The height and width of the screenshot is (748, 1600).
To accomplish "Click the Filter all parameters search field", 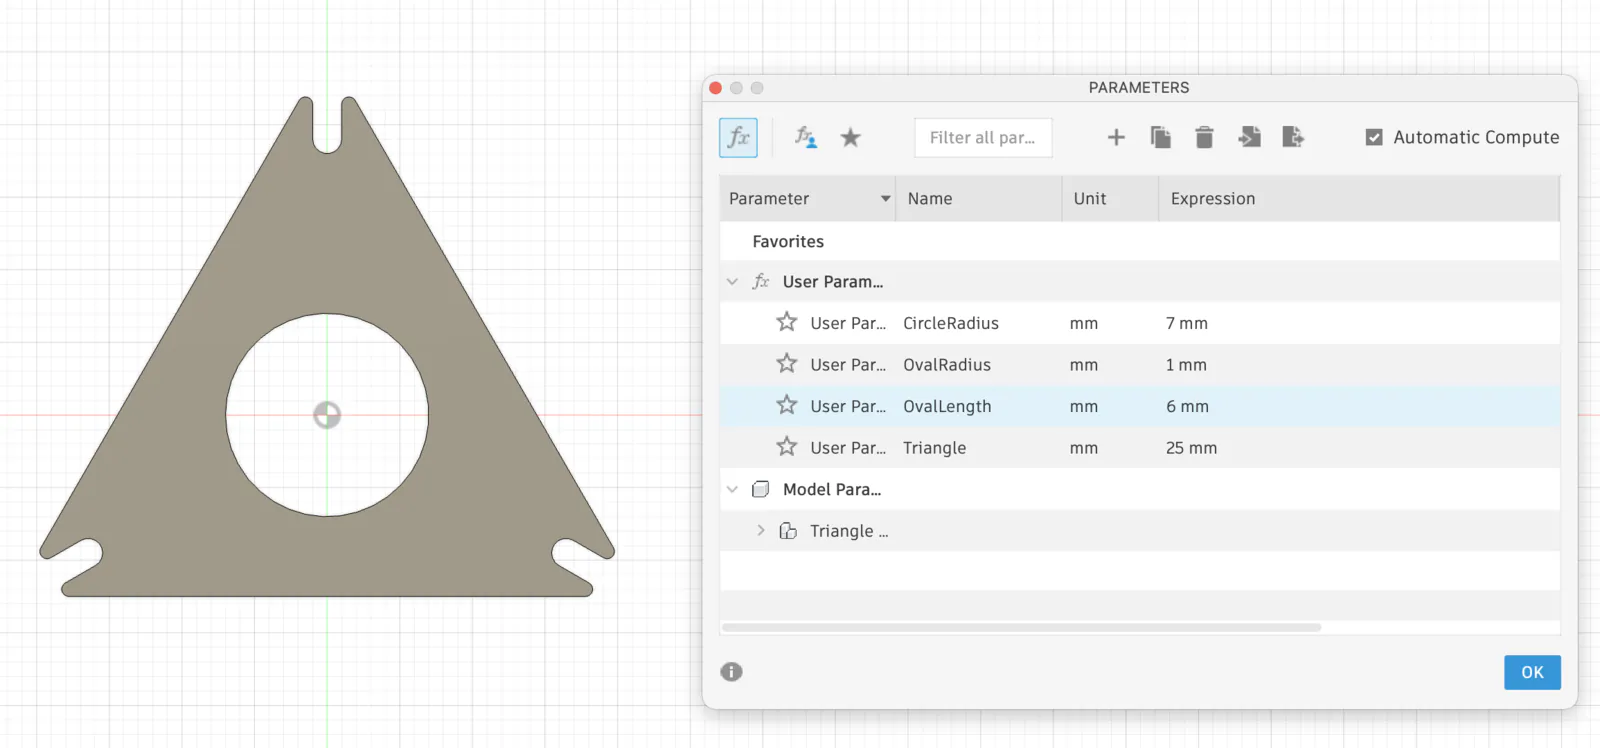I will point(983,138).
